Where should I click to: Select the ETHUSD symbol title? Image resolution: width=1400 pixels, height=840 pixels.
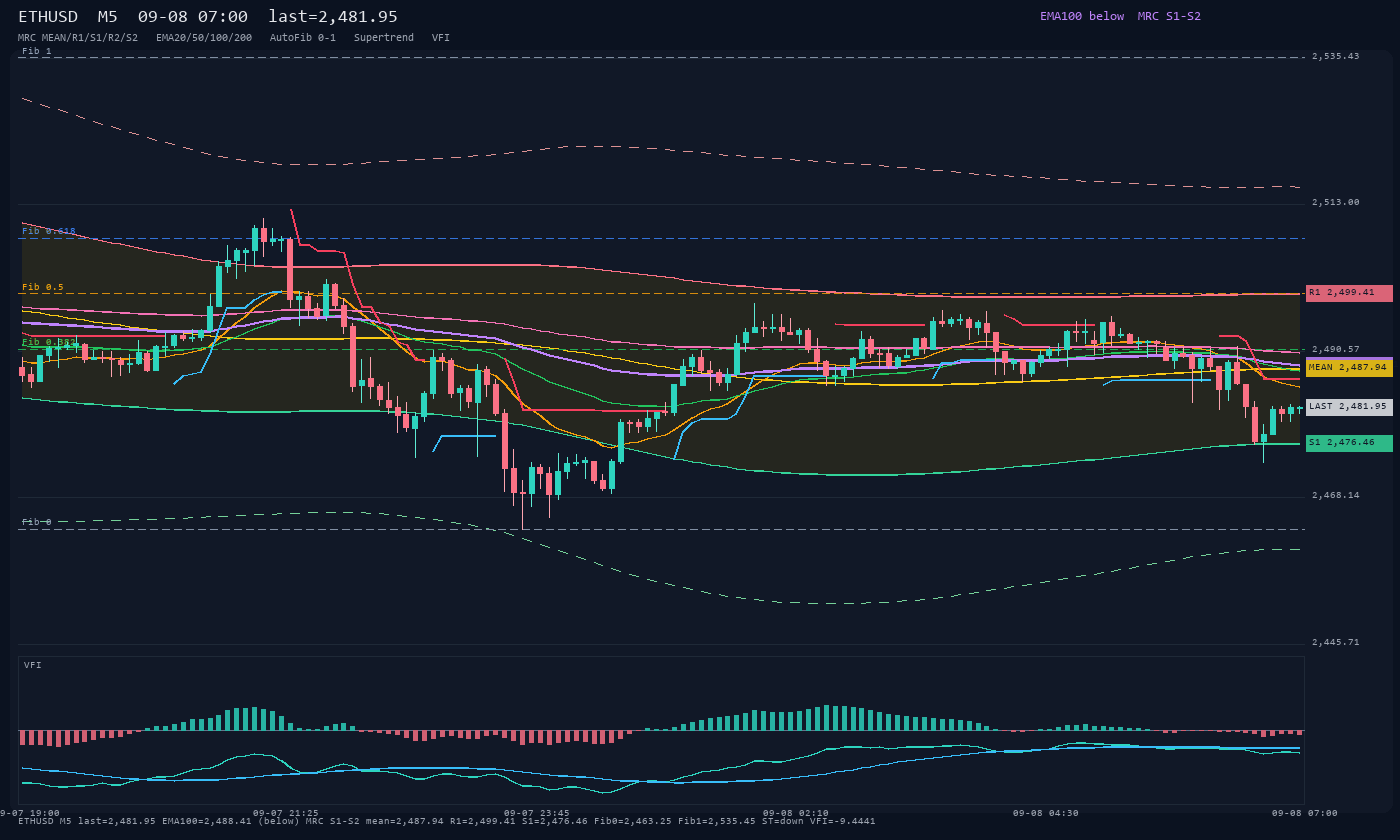[48, 17]
